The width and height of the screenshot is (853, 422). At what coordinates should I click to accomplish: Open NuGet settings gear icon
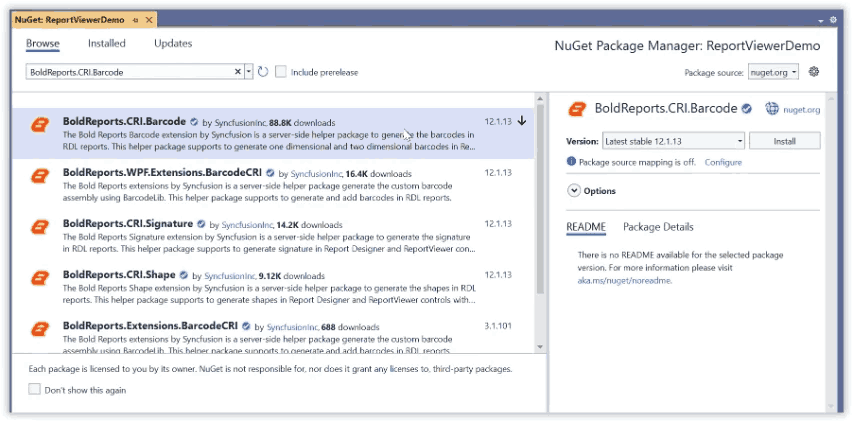tap(814, 71)
